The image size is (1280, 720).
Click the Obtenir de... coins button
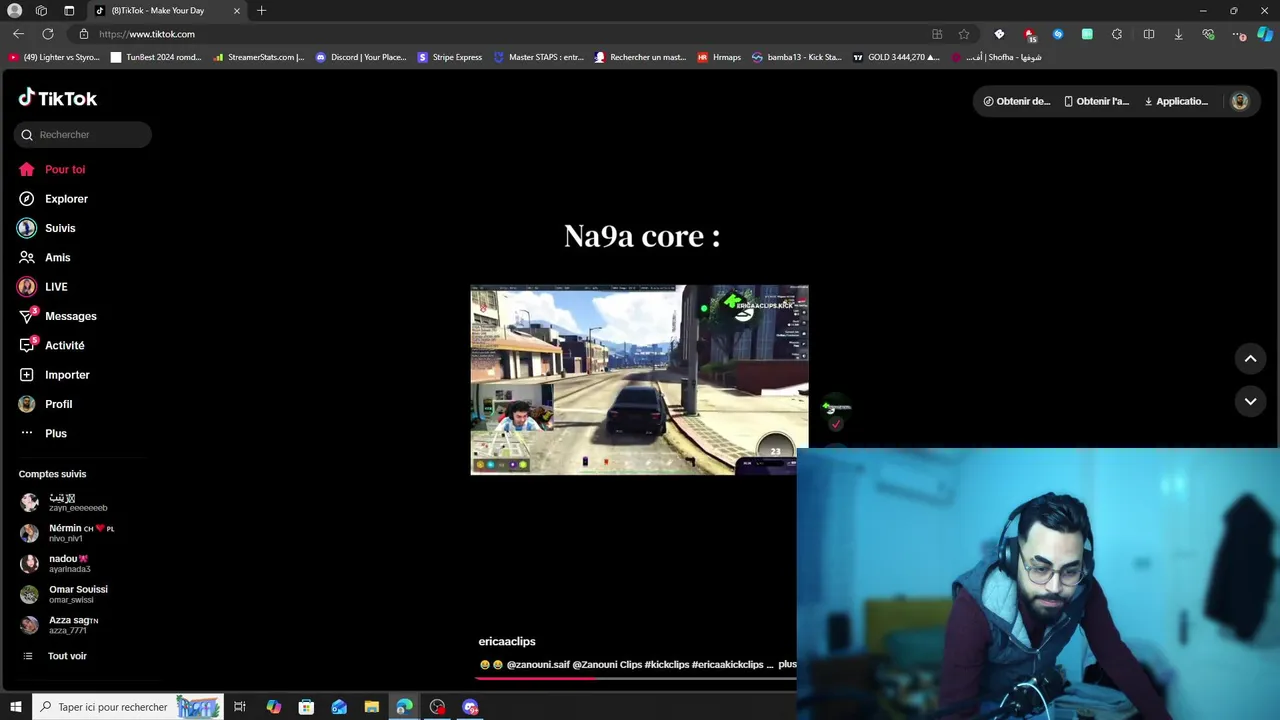click(x=1017, y=101)
